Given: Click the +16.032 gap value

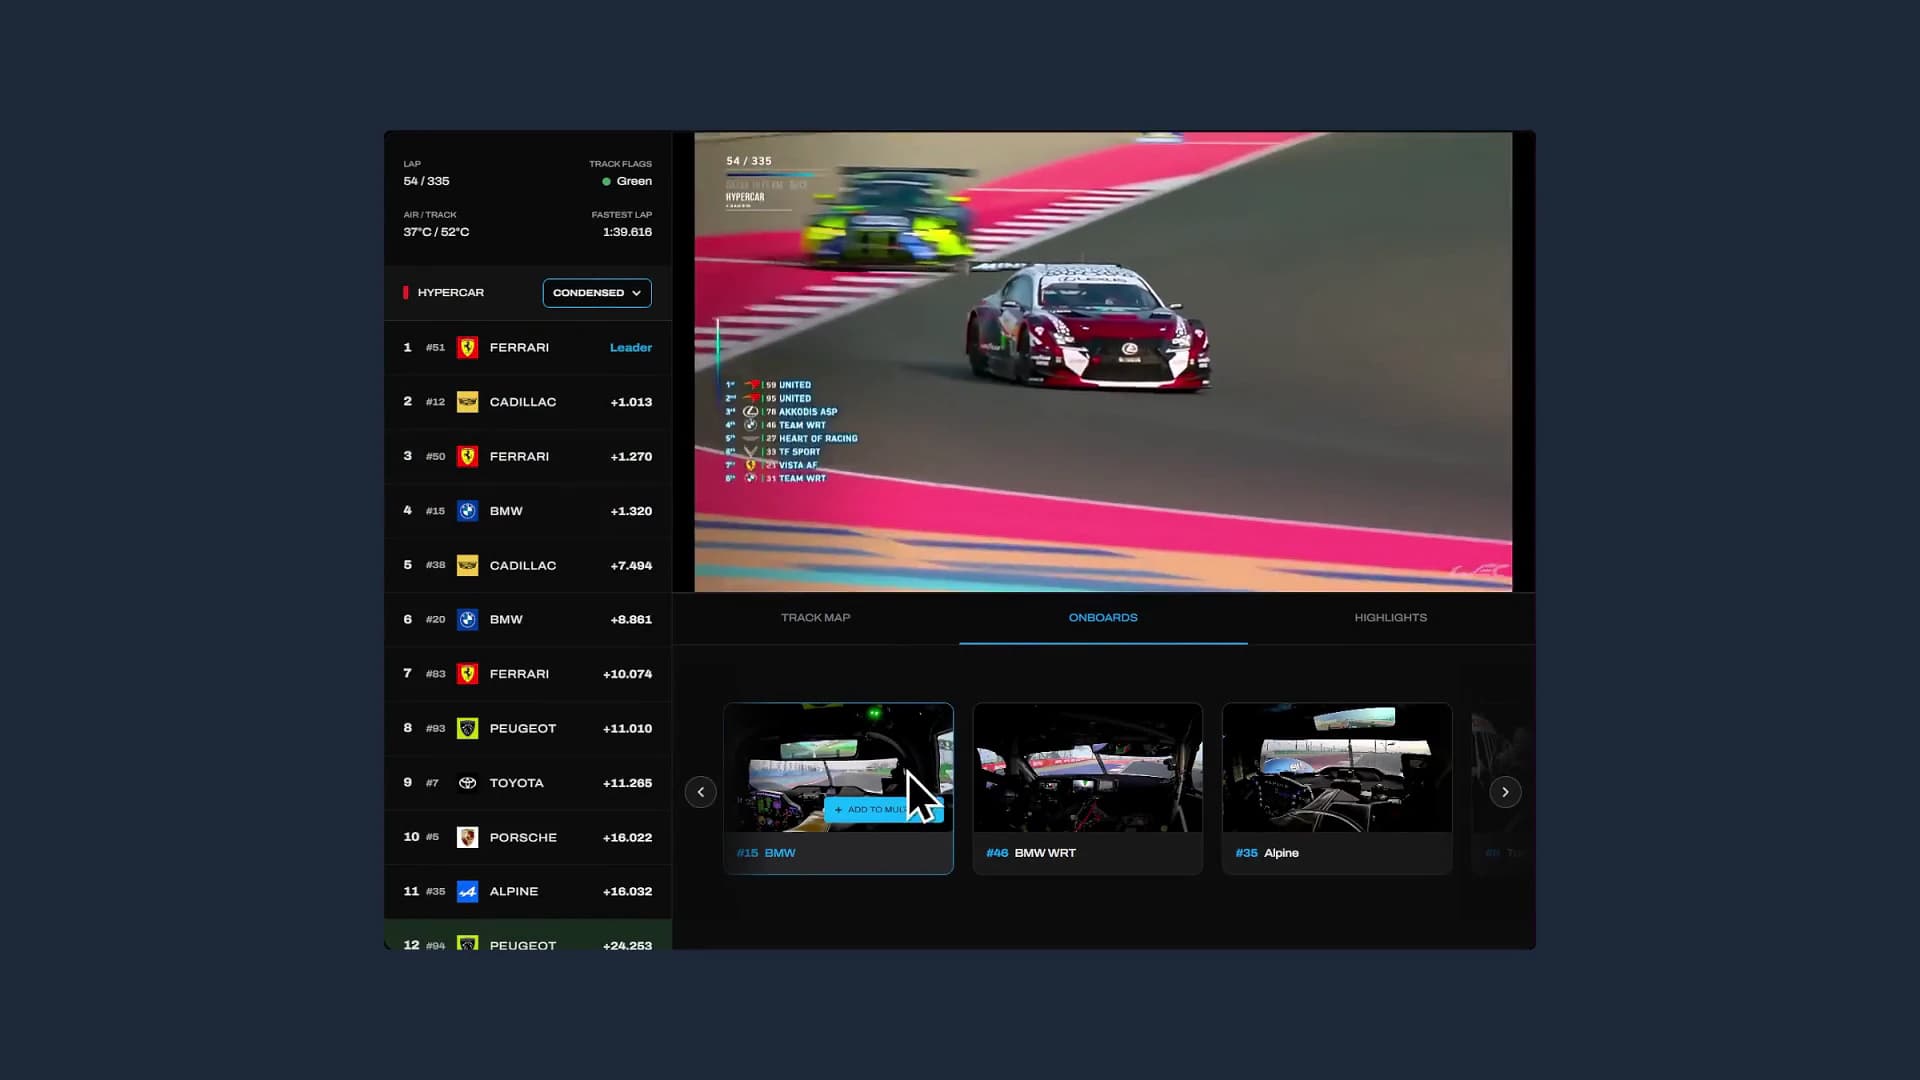Looking at the screenshot, I should [627, 892].
